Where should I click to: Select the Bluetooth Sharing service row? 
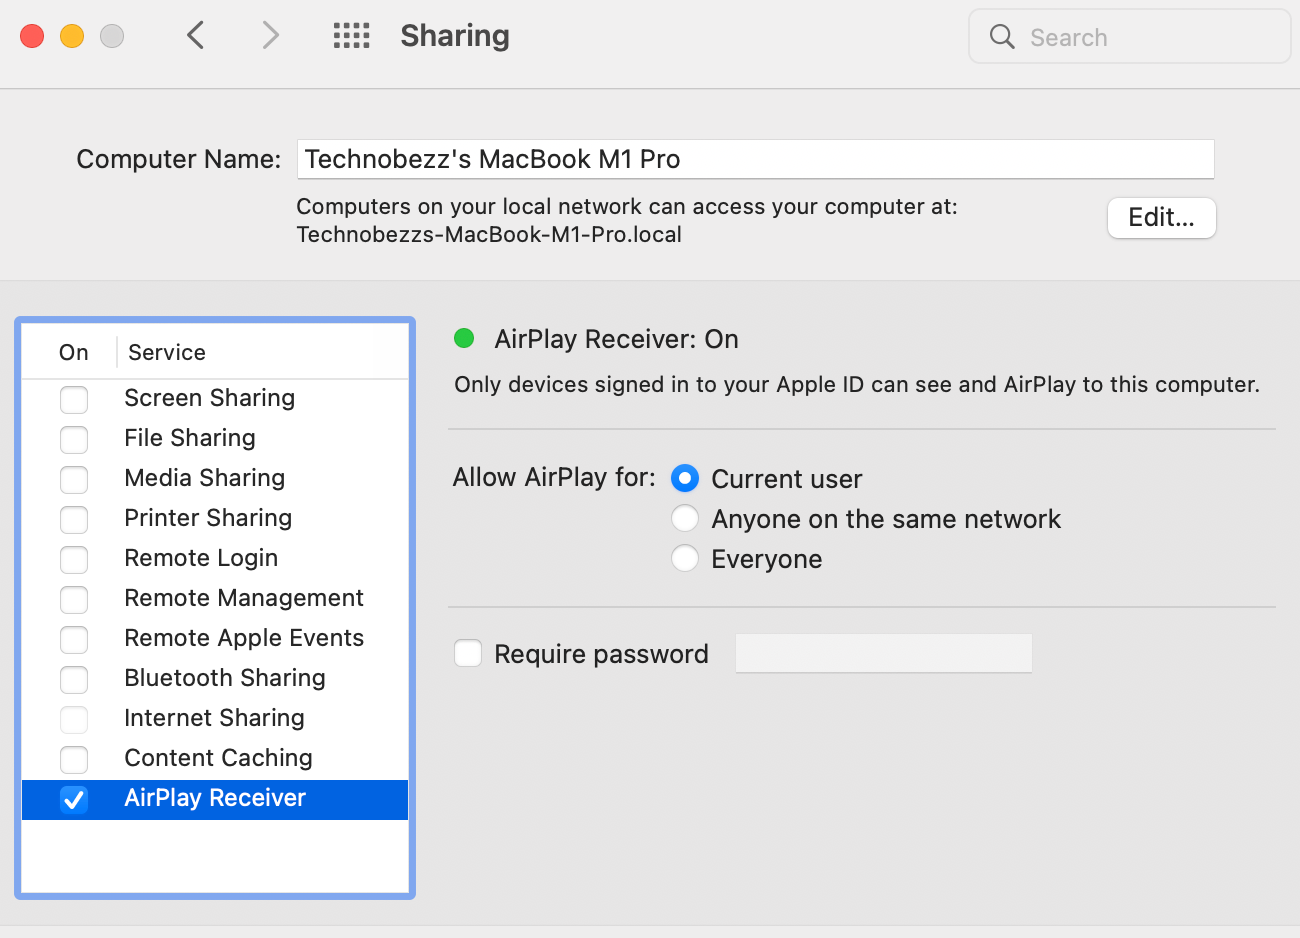coord(215,679)
